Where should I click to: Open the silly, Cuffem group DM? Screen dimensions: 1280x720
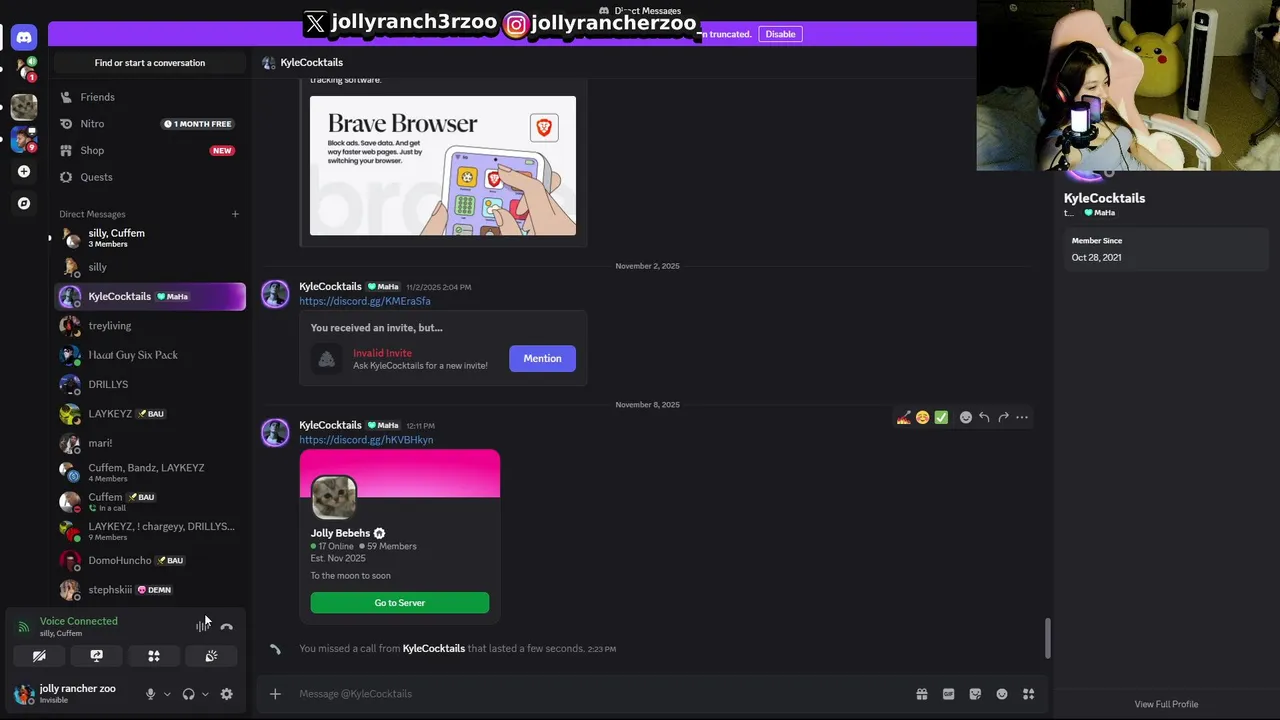coord(150,238)
